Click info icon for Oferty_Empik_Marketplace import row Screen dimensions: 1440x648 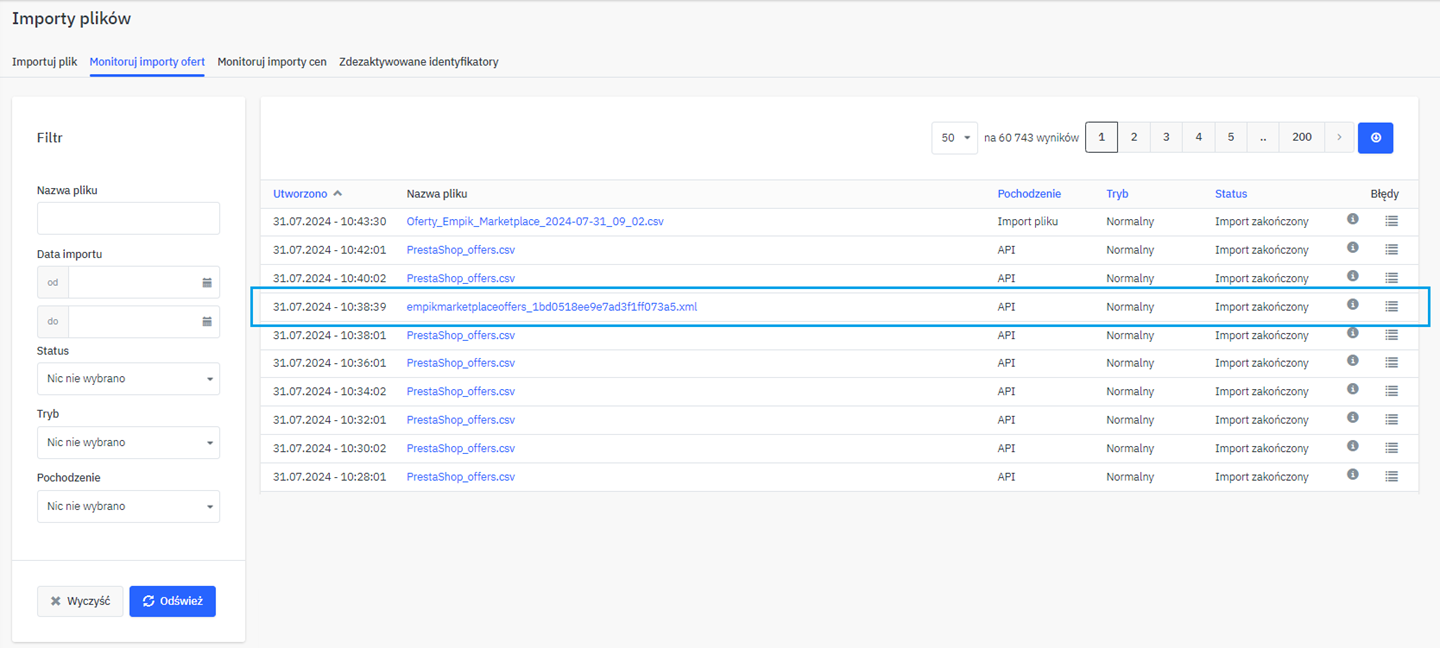click(1352, 220)
